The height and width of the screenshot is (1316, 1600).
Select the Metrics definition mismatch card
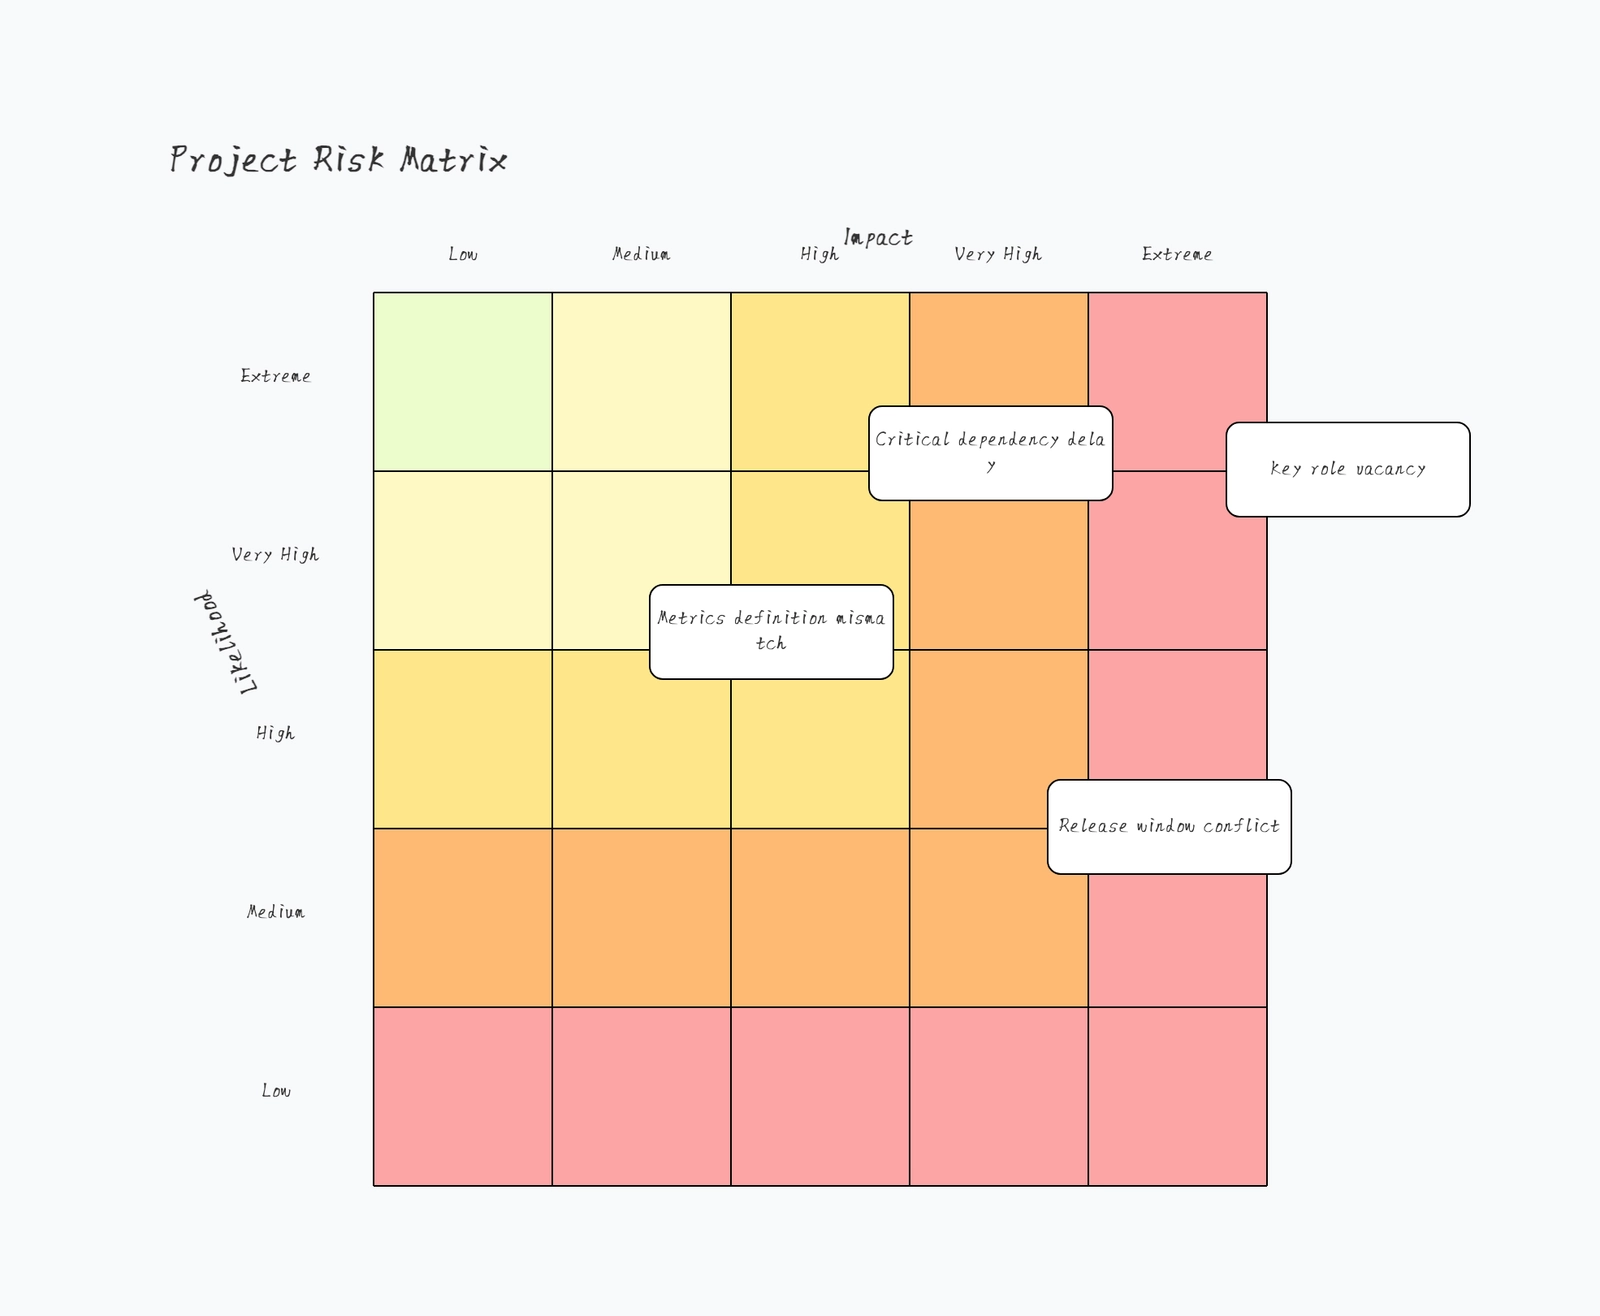point(771,631)
